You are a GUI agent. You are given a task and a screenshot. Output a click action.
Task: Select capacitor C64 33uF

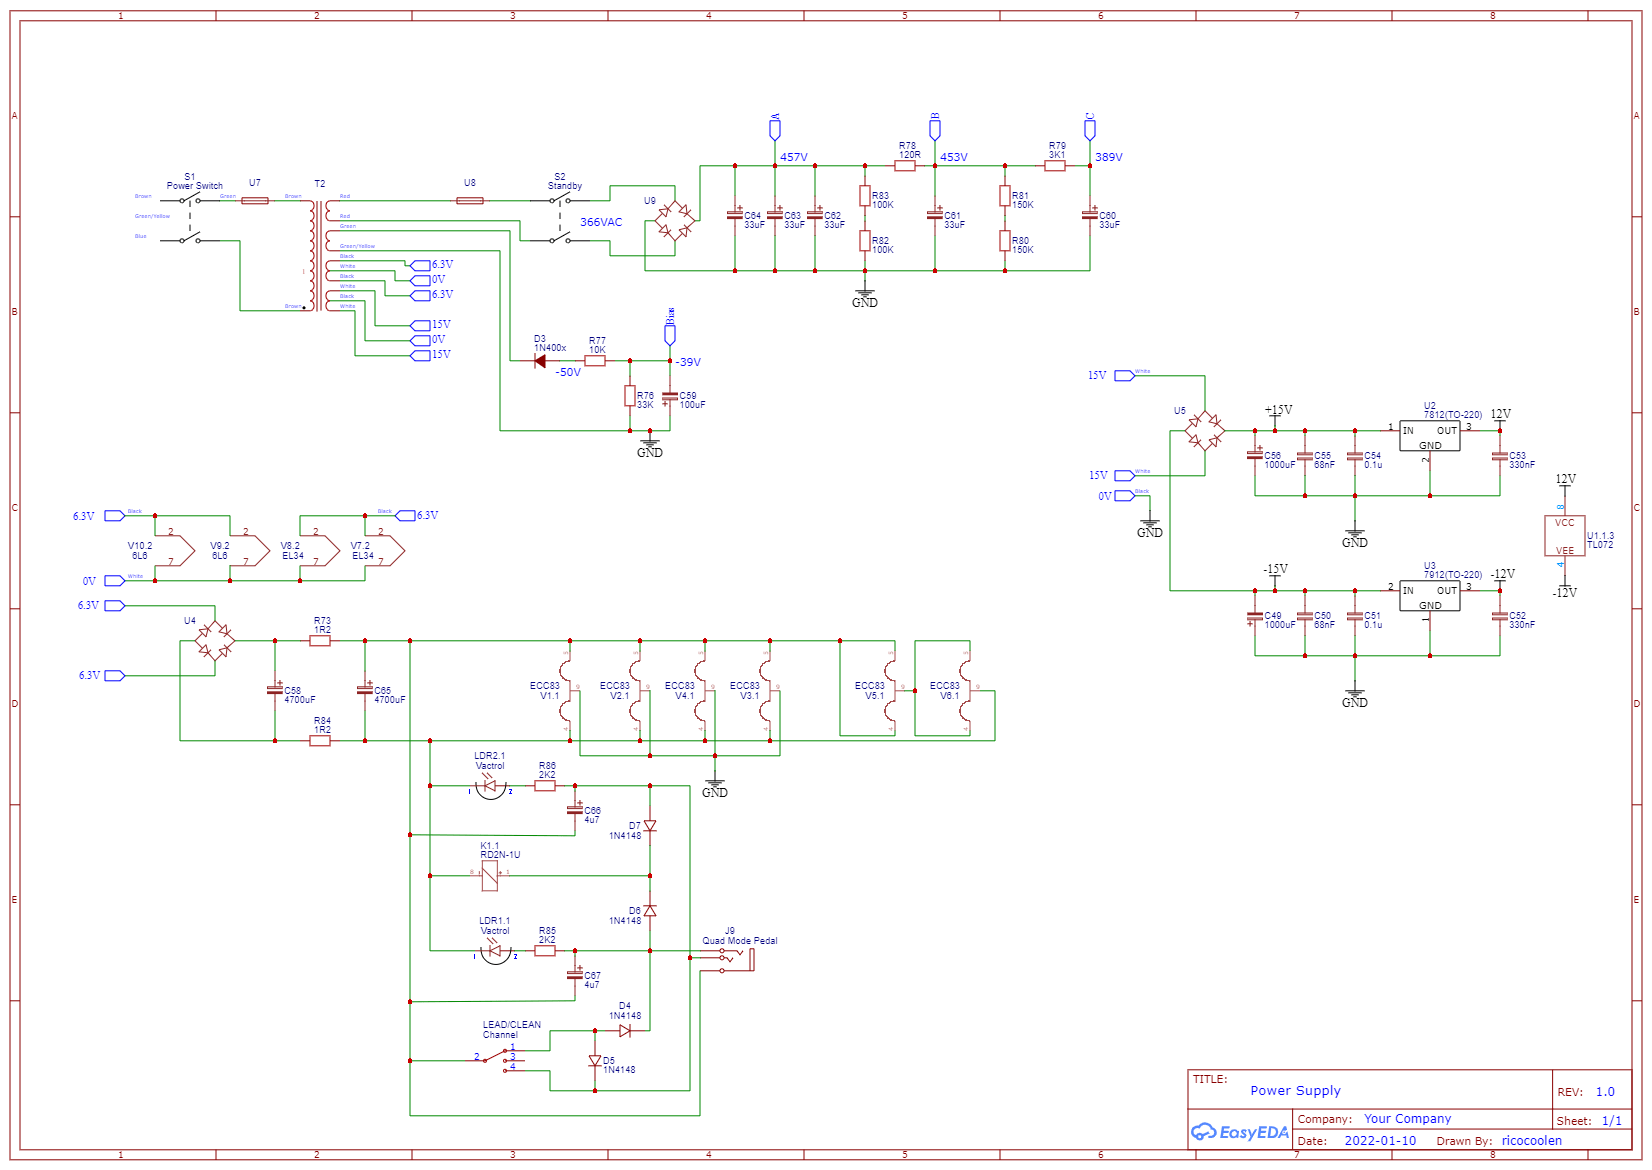[735, 215]
